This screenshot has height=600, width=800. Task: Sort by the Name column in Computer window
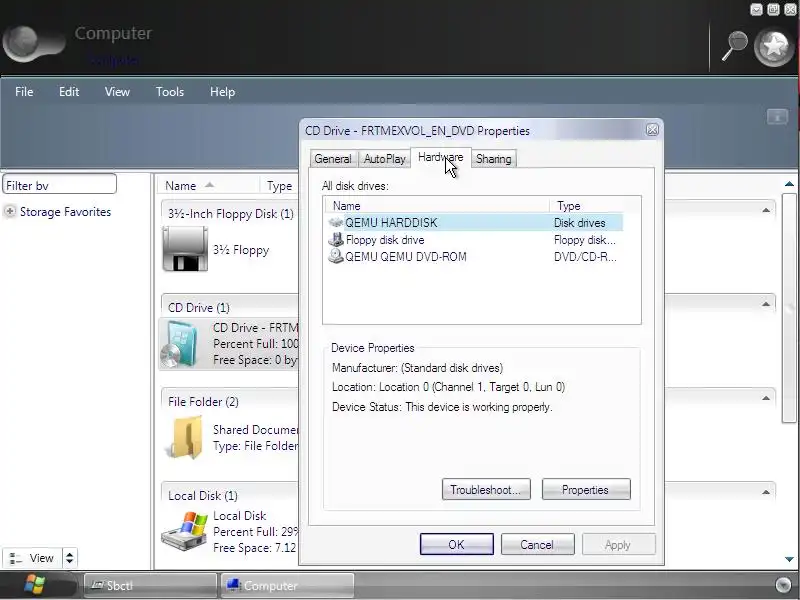[x=208, y=186]
